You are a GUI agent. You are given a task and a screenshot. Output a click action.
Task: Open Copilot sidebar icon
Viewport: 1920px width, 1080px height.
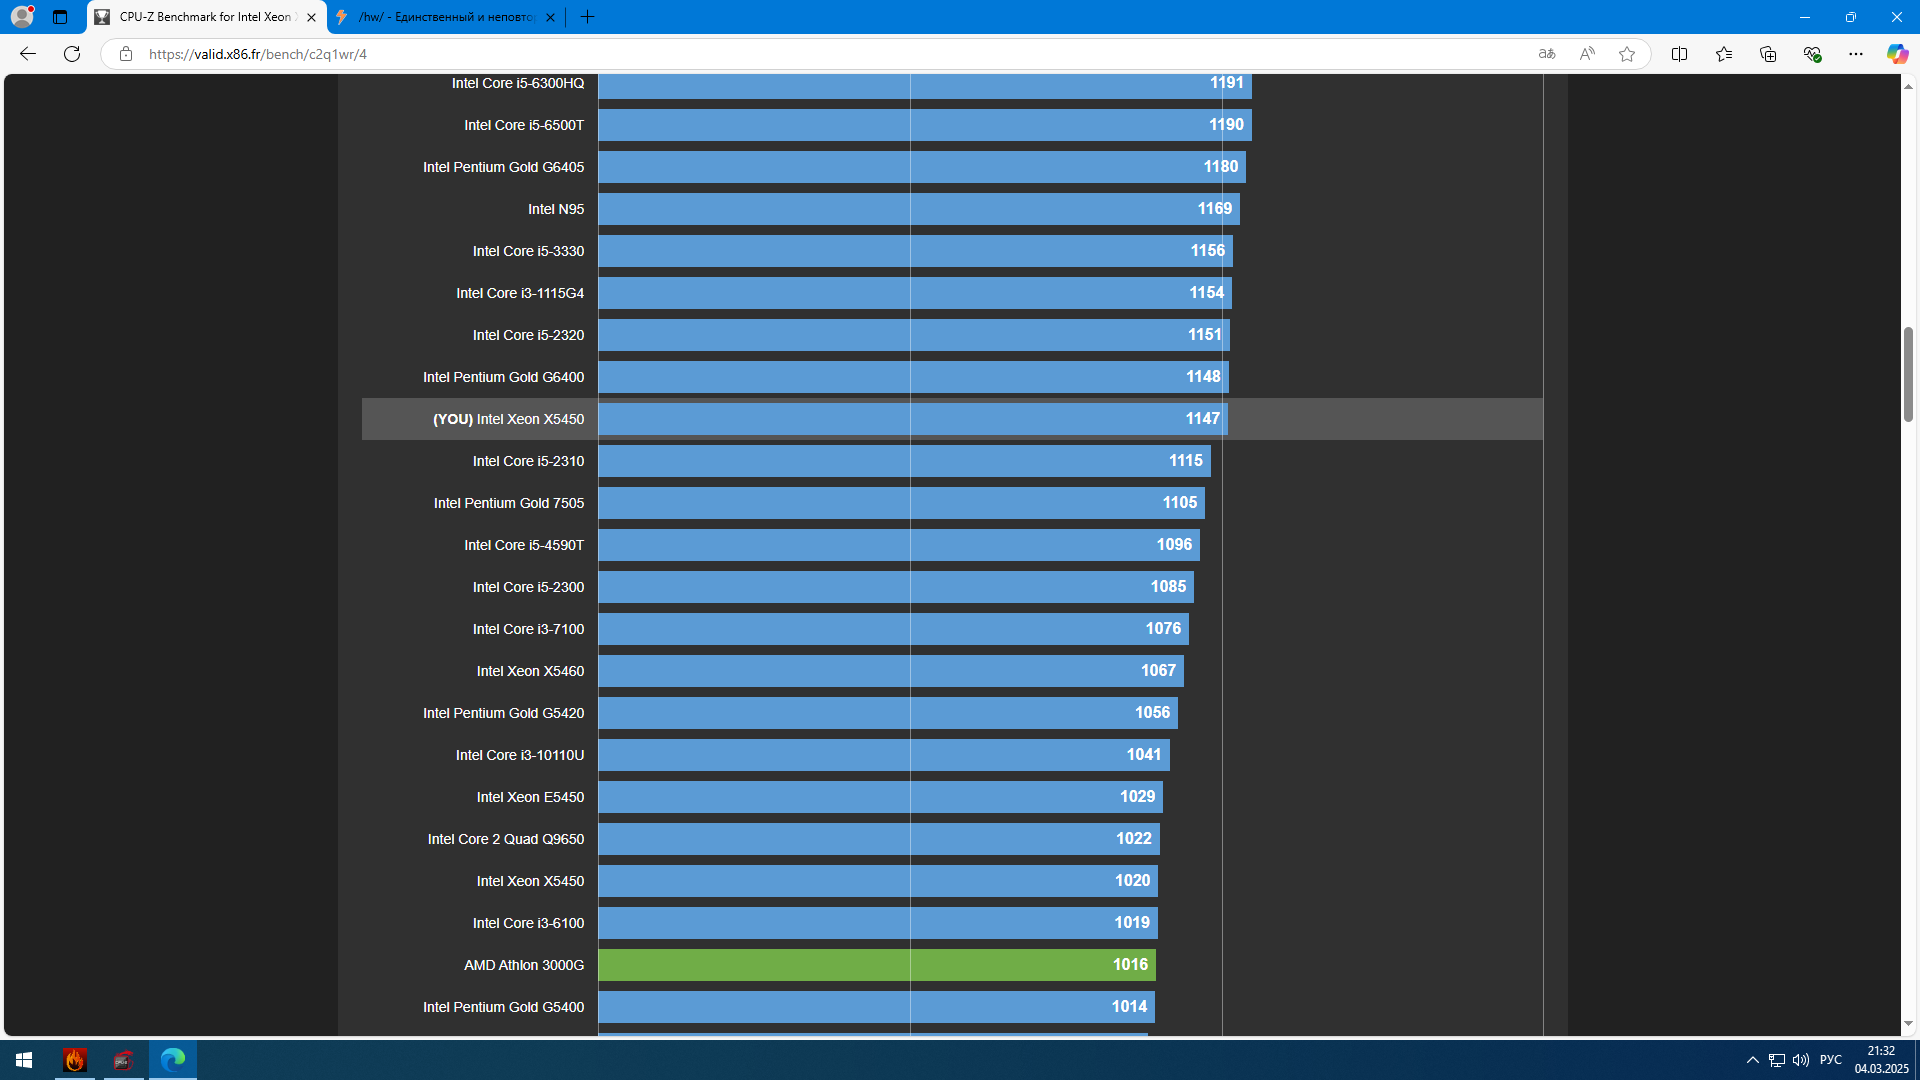pyautogui.click(x=1897, y=54)
